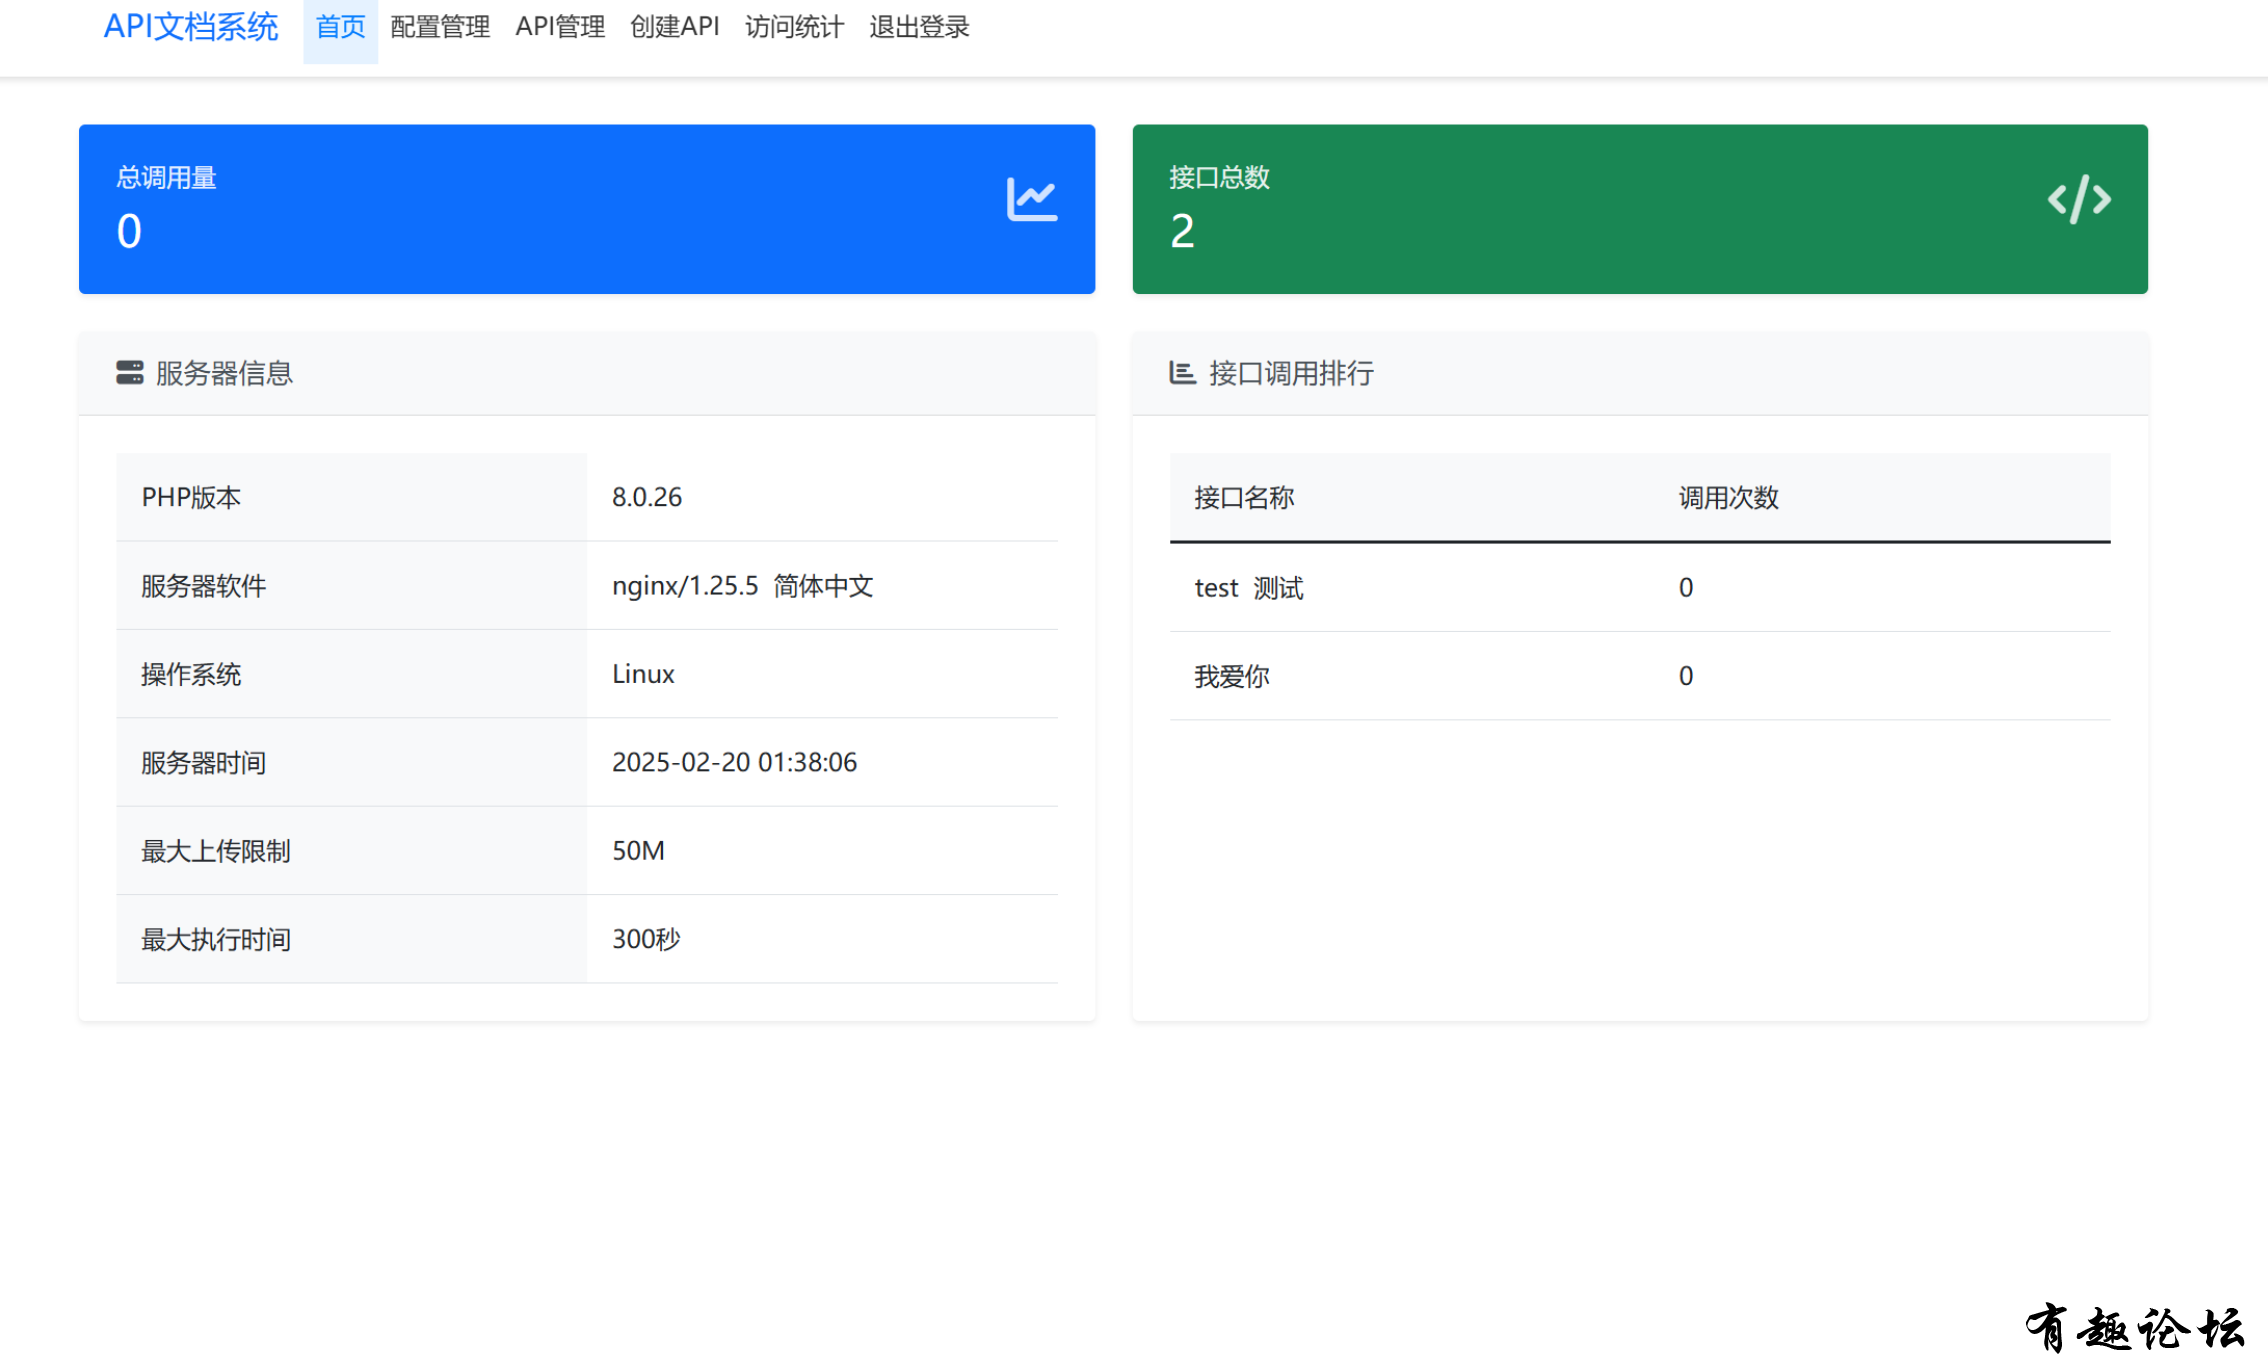This screenshot has height=1362, width=2268.
Task: Click the 服务器信息 panel header text
Action: click(x=224, y=373)
